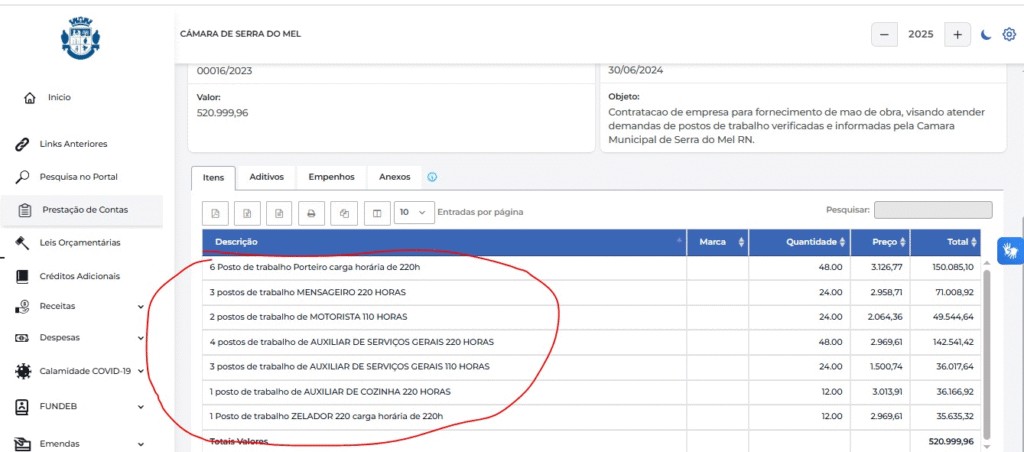
Task: Export the table to Excel
Action: click(x=247, y=212)
